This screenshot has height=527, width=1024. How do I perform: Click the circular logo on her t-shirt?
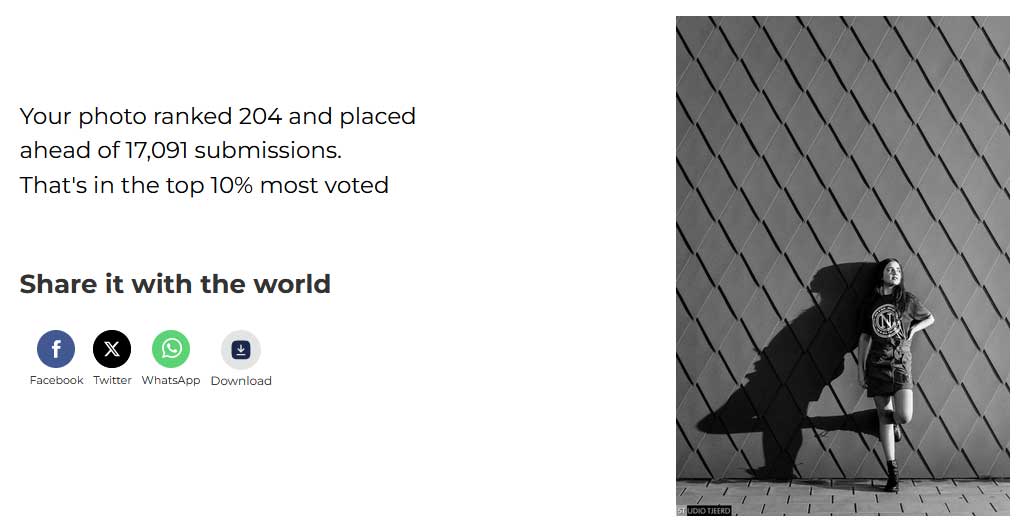tap(886, 322)
